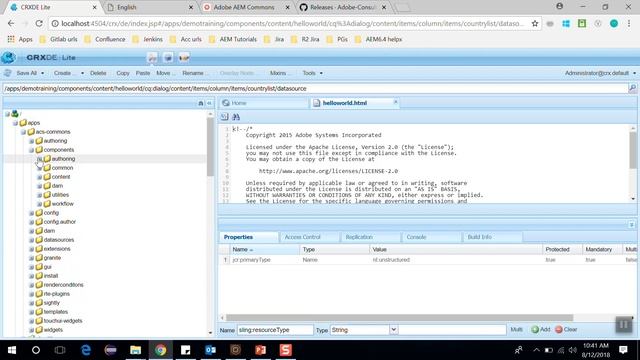Screen dimensions: 640x360
Task: Open the AEM Tutorials bookmark folder
Action: (x=233, y=39)
